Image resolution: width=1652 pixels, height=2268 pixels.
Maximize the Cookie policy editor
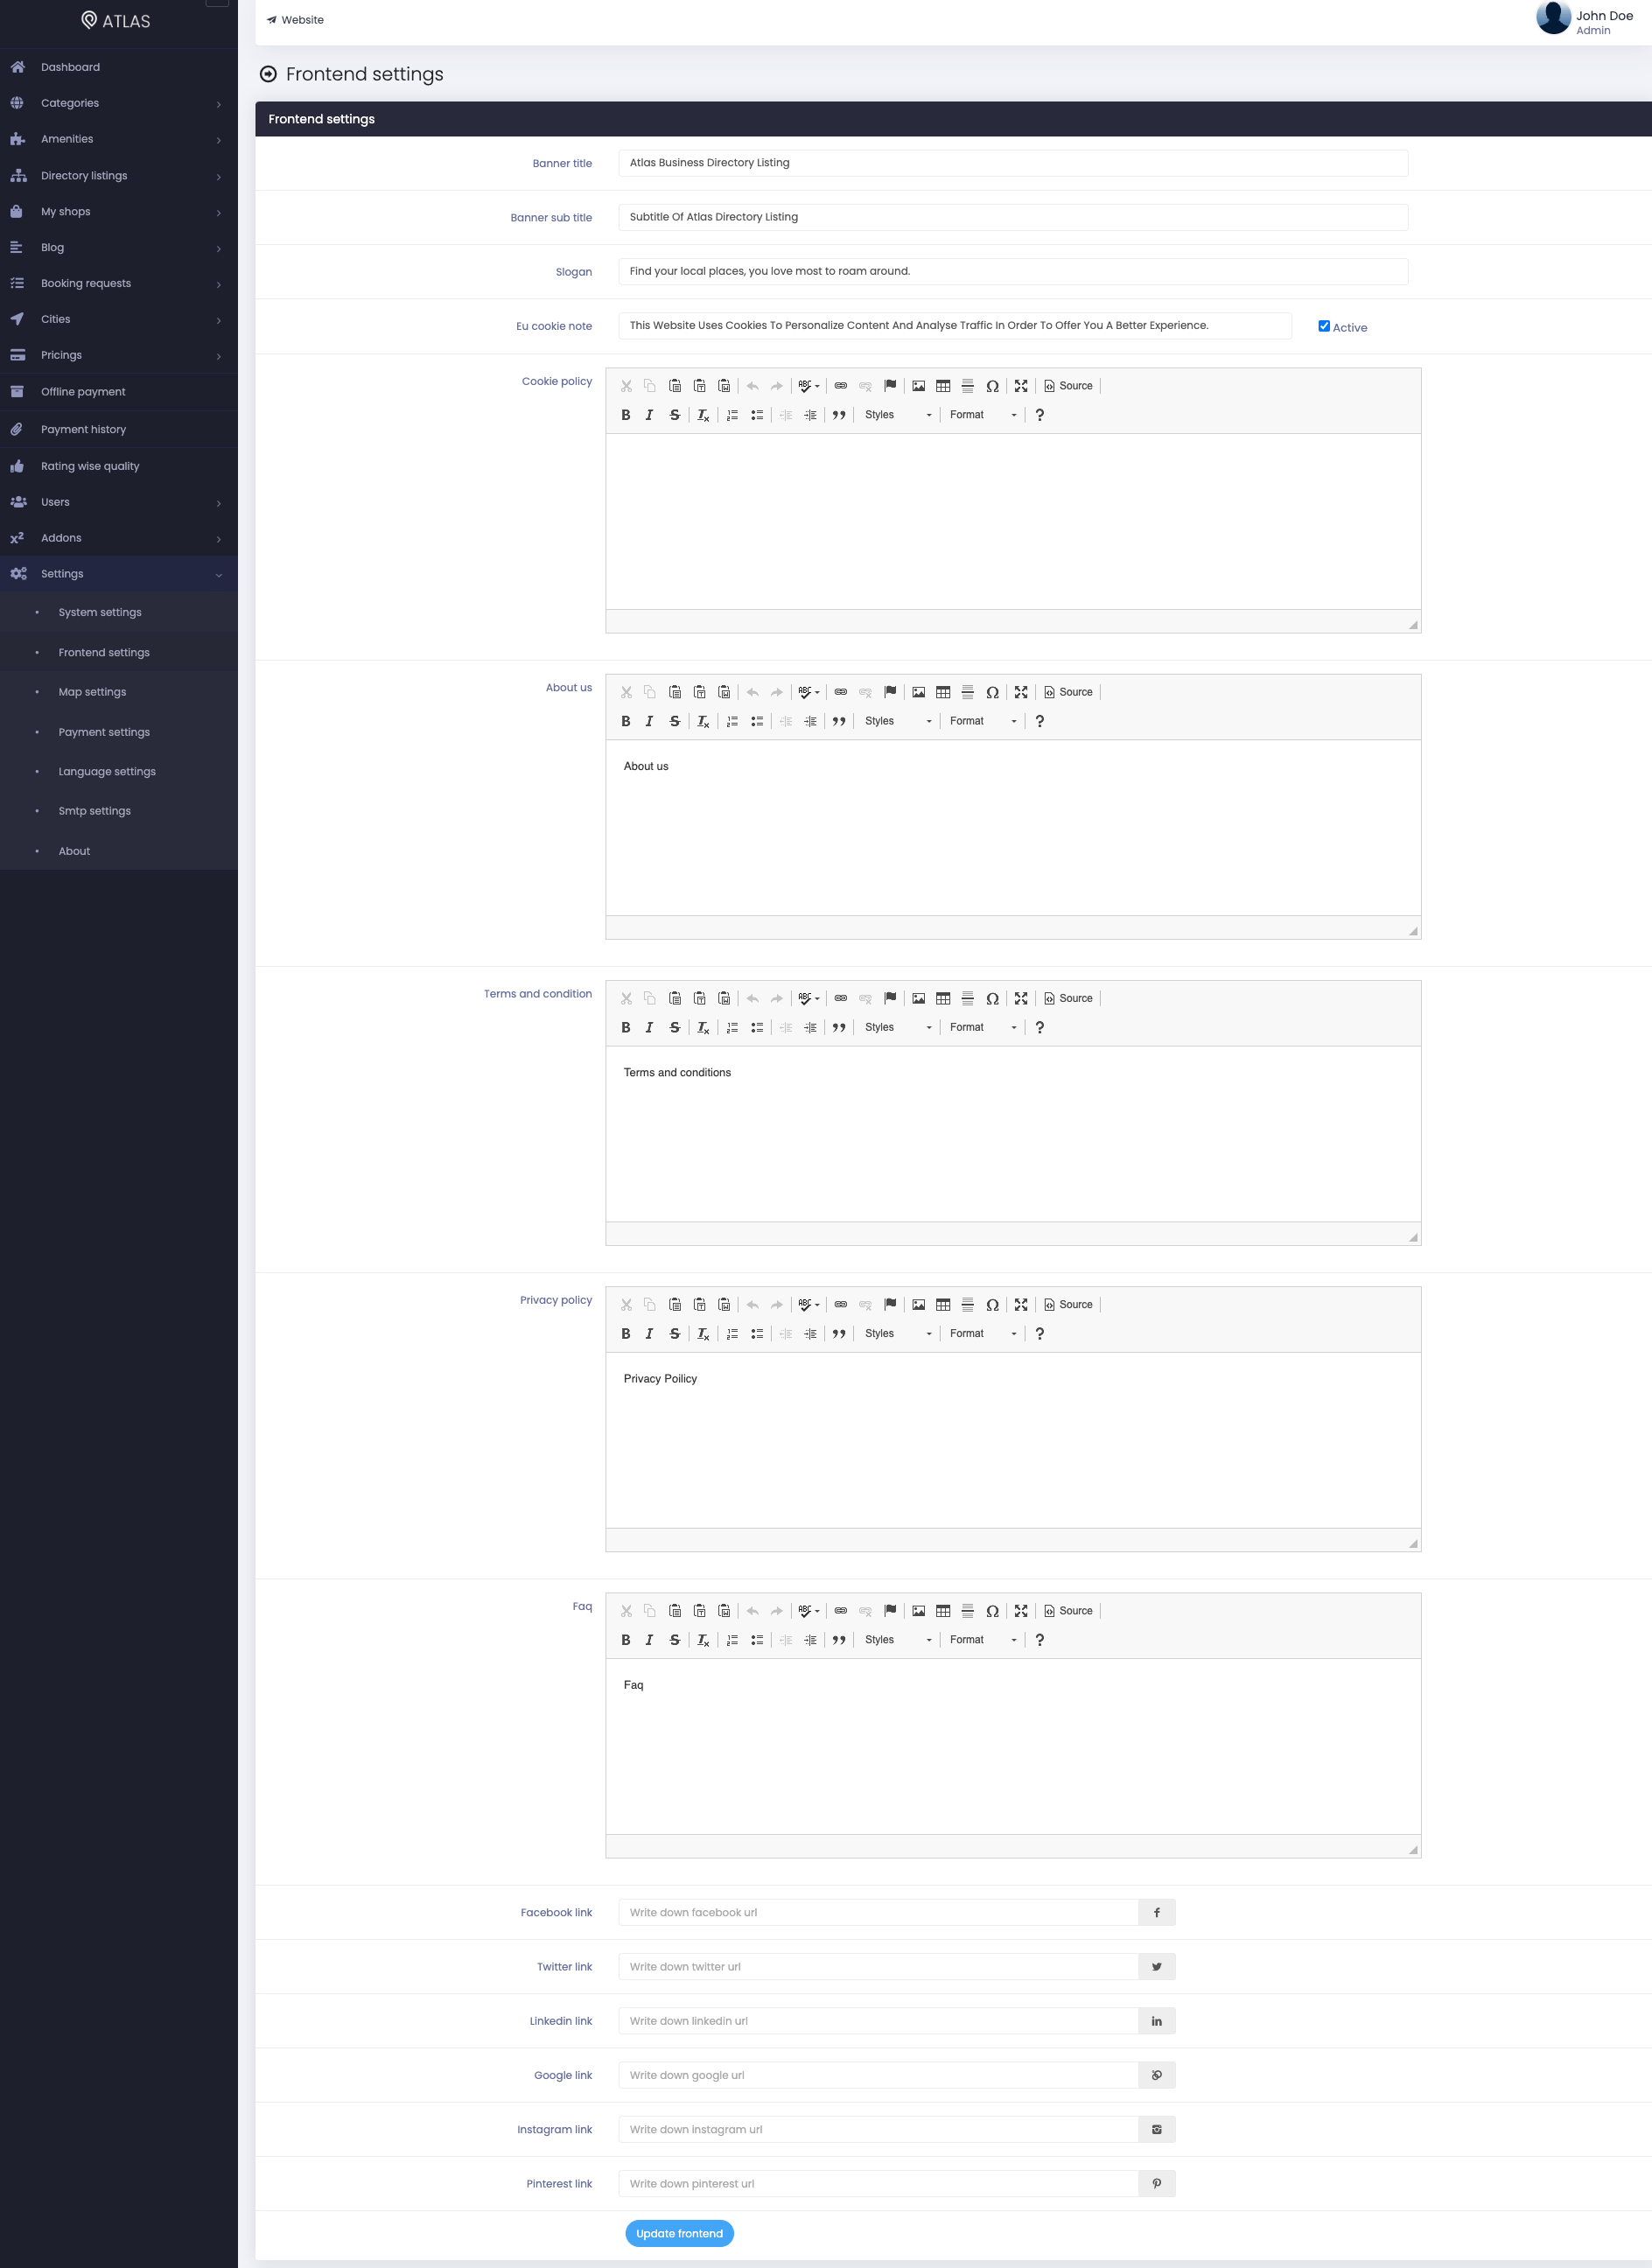[1021, 386]
